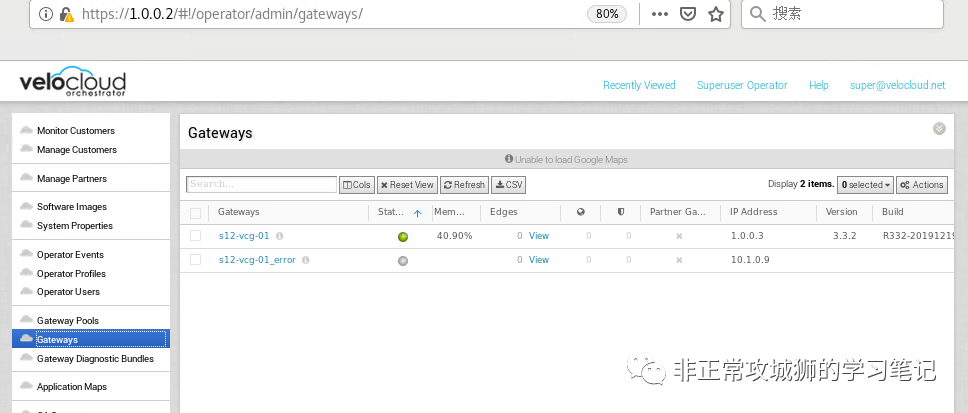This screenshot has width=968, height=413.
Task: Open Operator Users page
Action: coord(68,291)
